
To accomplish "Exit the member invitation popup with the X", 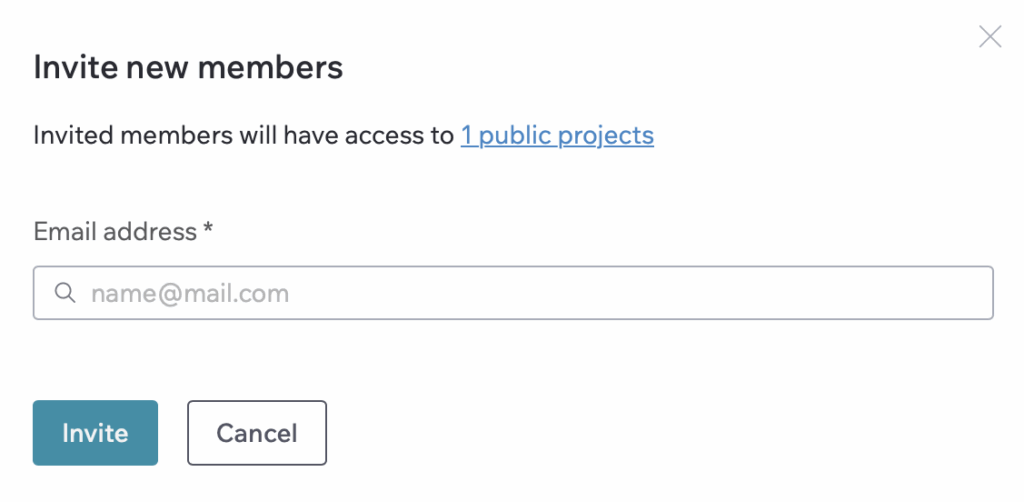I will [x=990, y=37].
